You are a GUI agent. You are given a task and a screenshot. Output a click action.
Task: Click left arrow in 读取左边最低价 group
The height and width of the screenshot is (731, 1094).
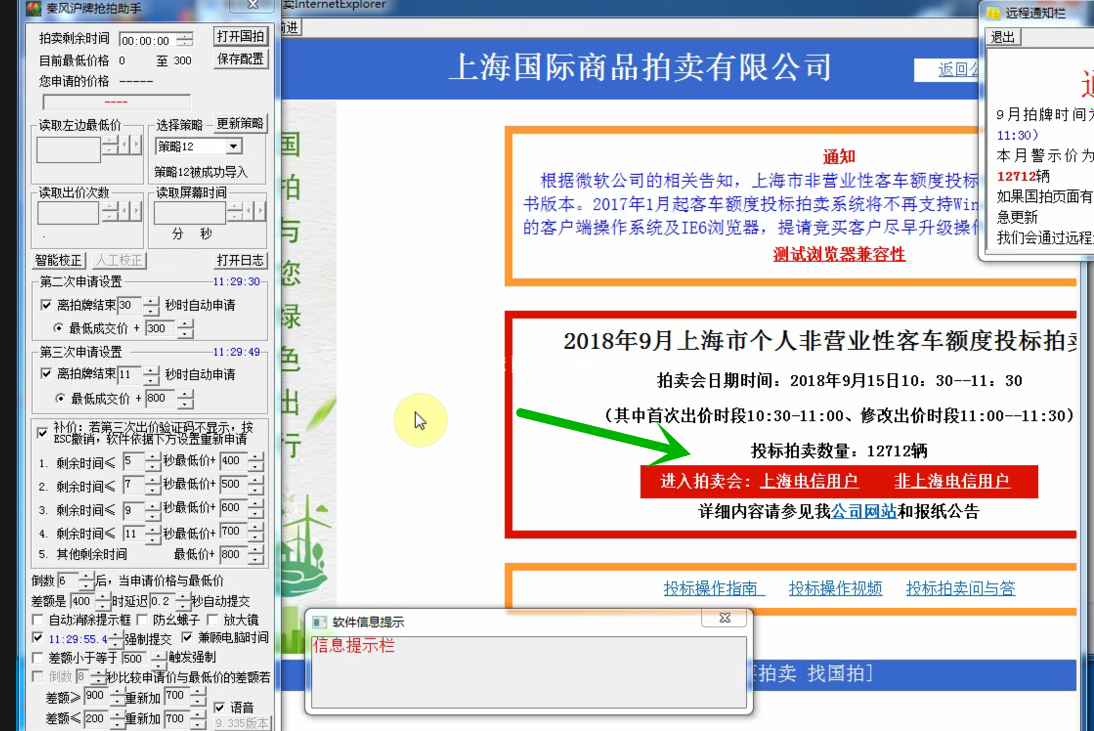[x=124, y=146]
